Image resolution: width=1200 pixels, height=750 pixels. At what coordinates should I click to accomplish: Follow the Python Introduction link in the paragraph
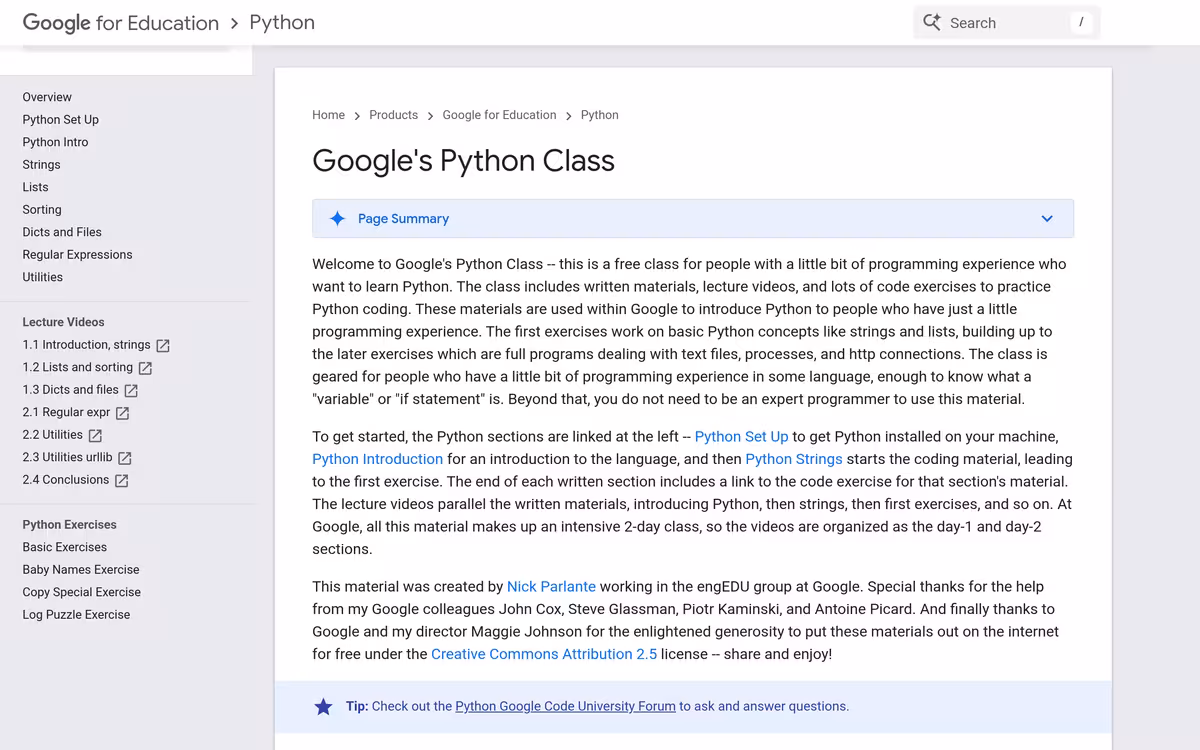click(x=377, y=459)
